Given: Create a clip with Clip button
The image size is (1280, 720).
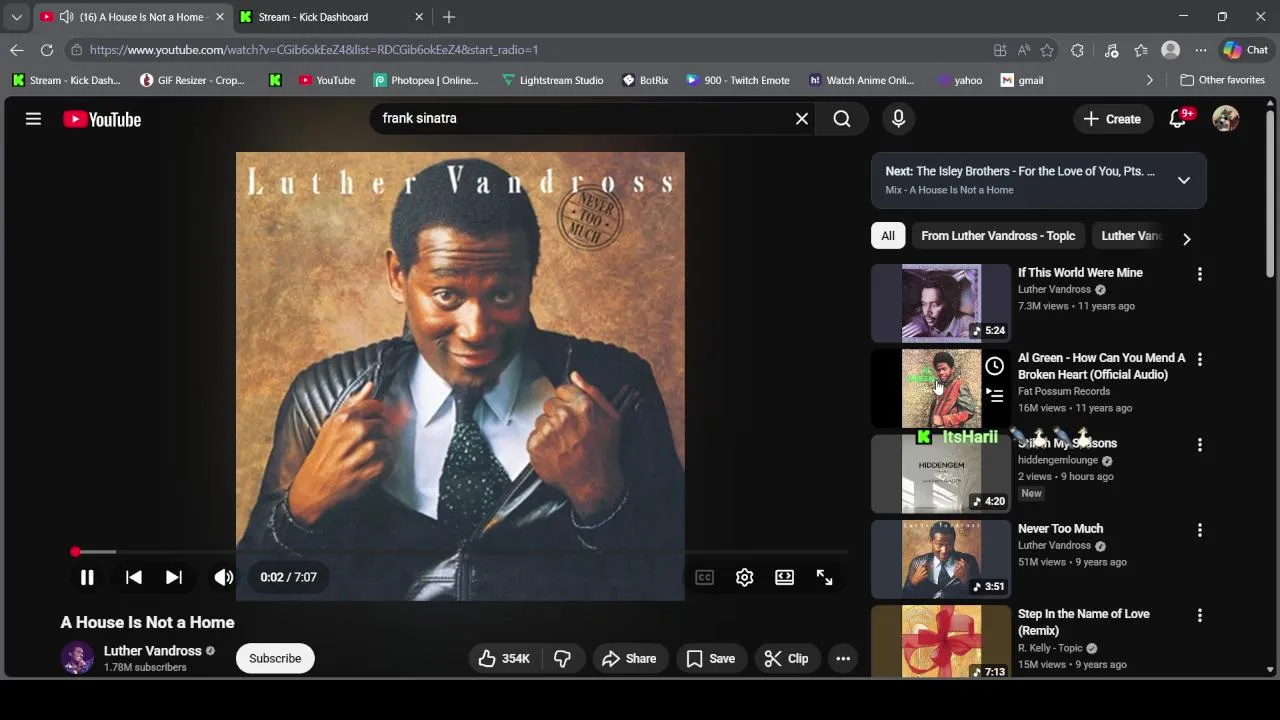Looking at the screenshot, I should pyautogui.click(x=787, y=658).
